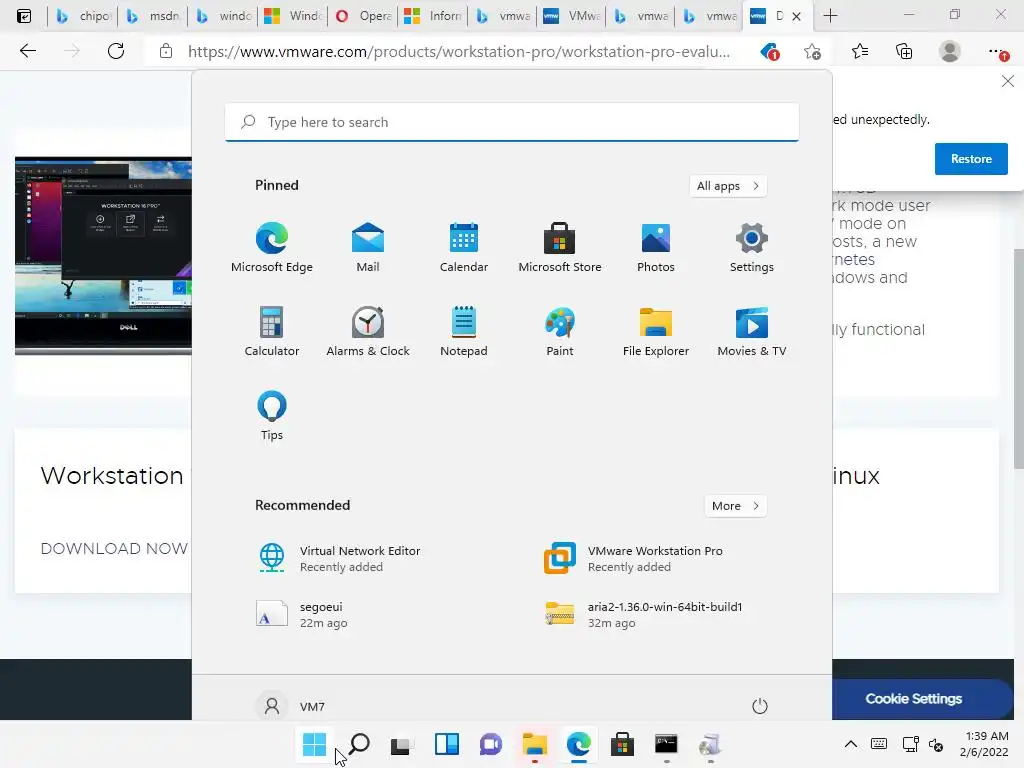
Task: Open File Explorer on the taskbar
Action: tap(535, 744)
